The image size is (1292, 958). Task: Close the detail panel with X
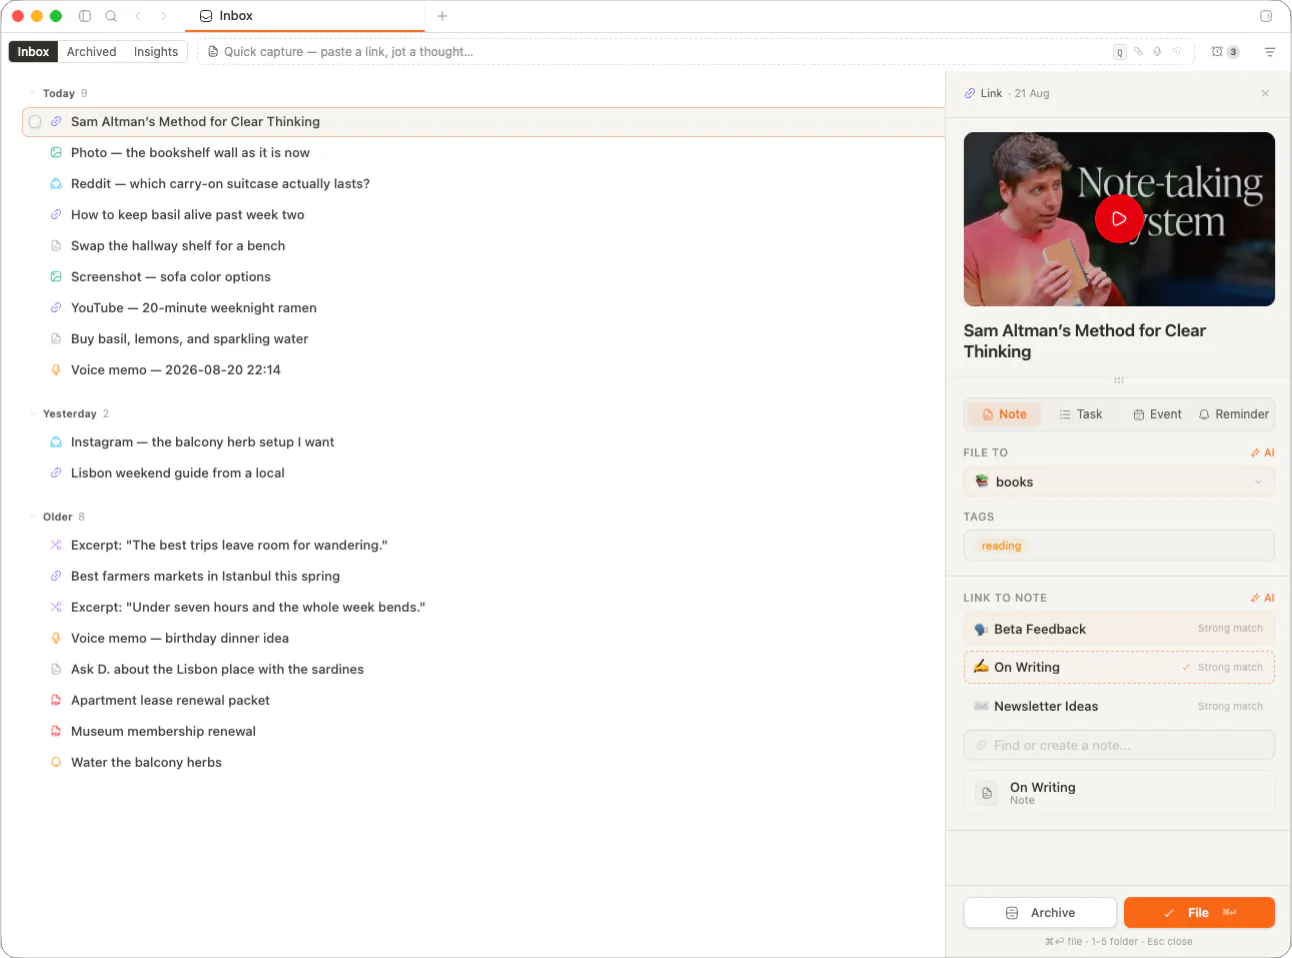pyautogui.click(x=1265, y=93)
